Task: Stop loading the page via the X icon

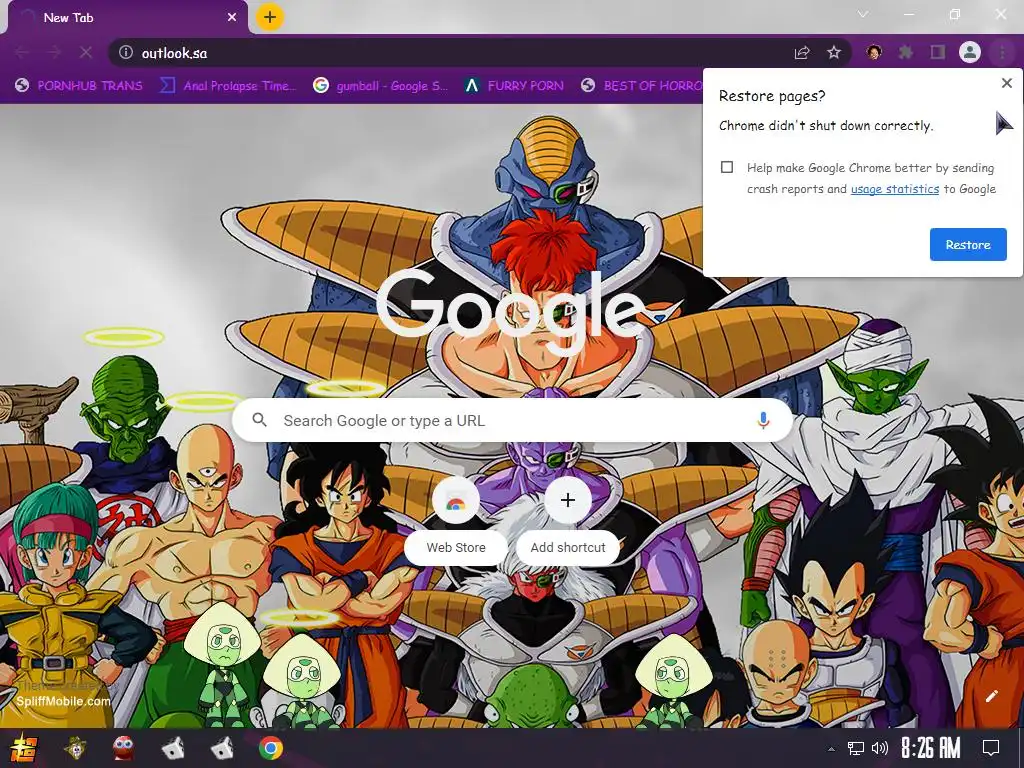Action: pyautogui.click(x=86, y=52)
